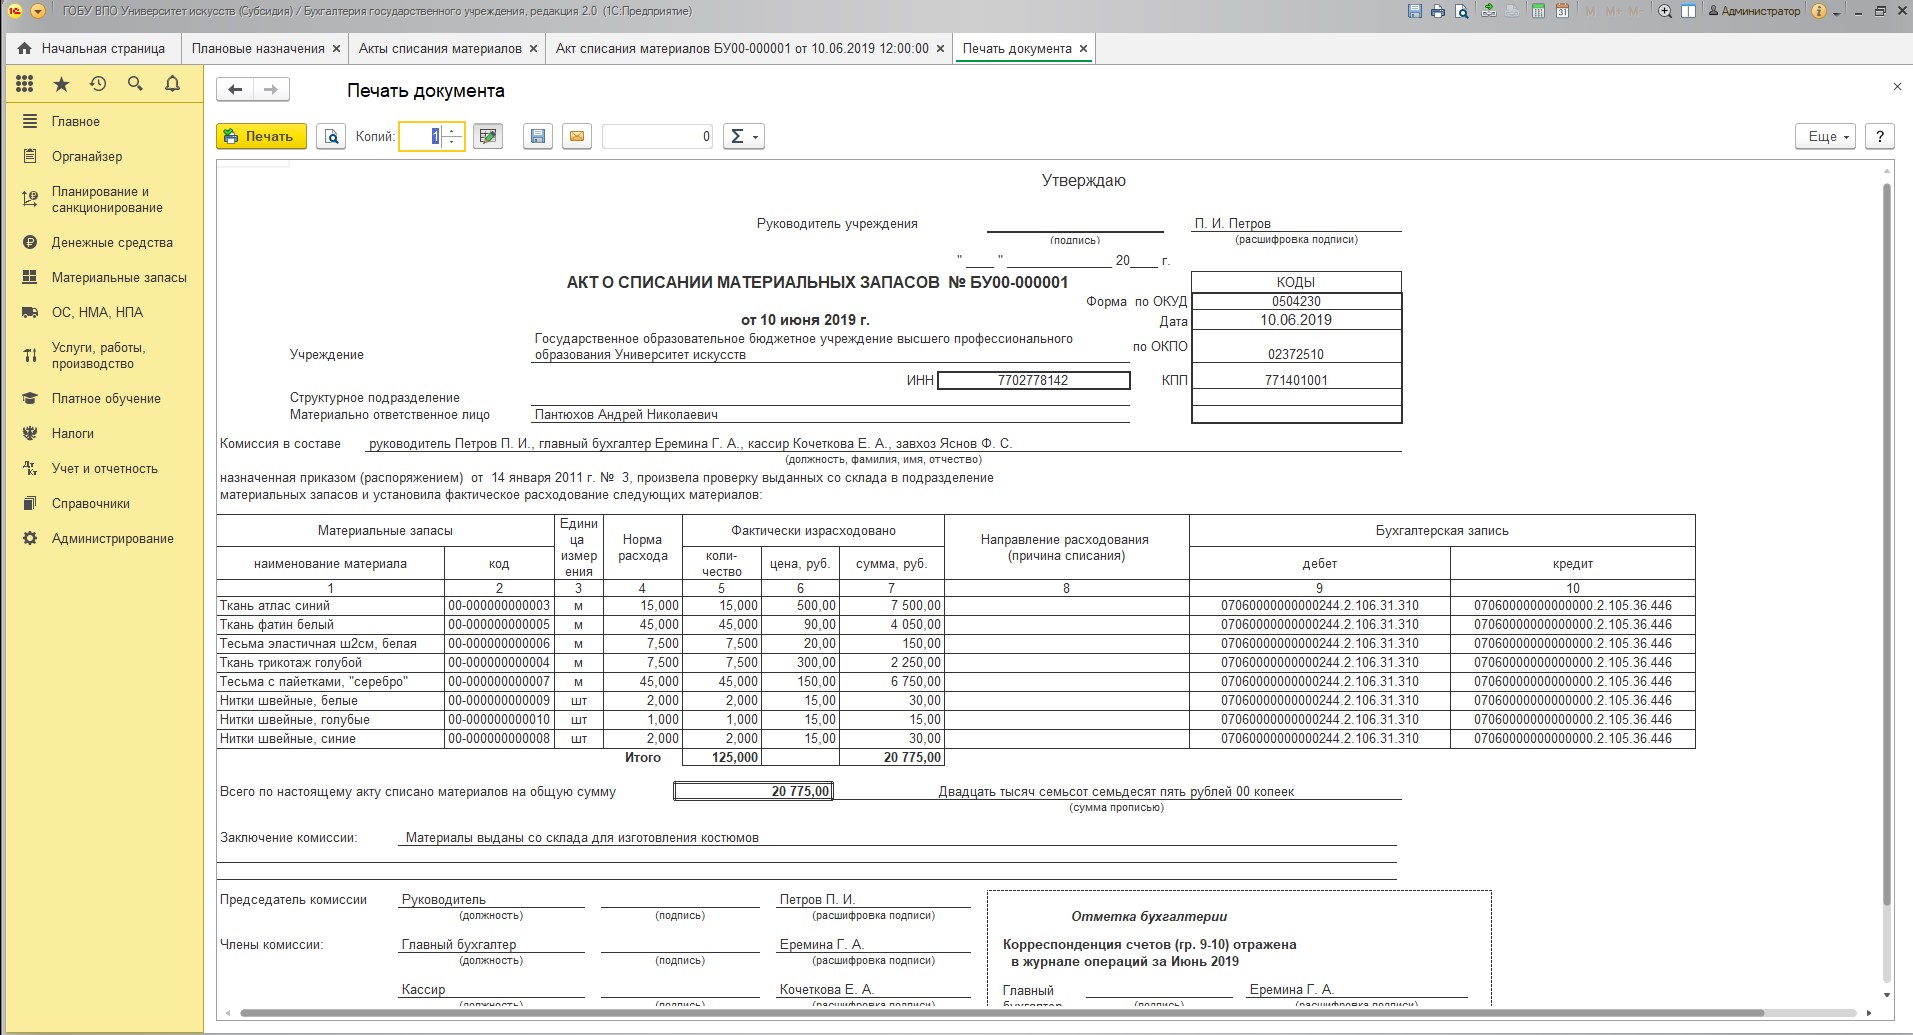Select code cell 00-000000000010

click(499, 719)
